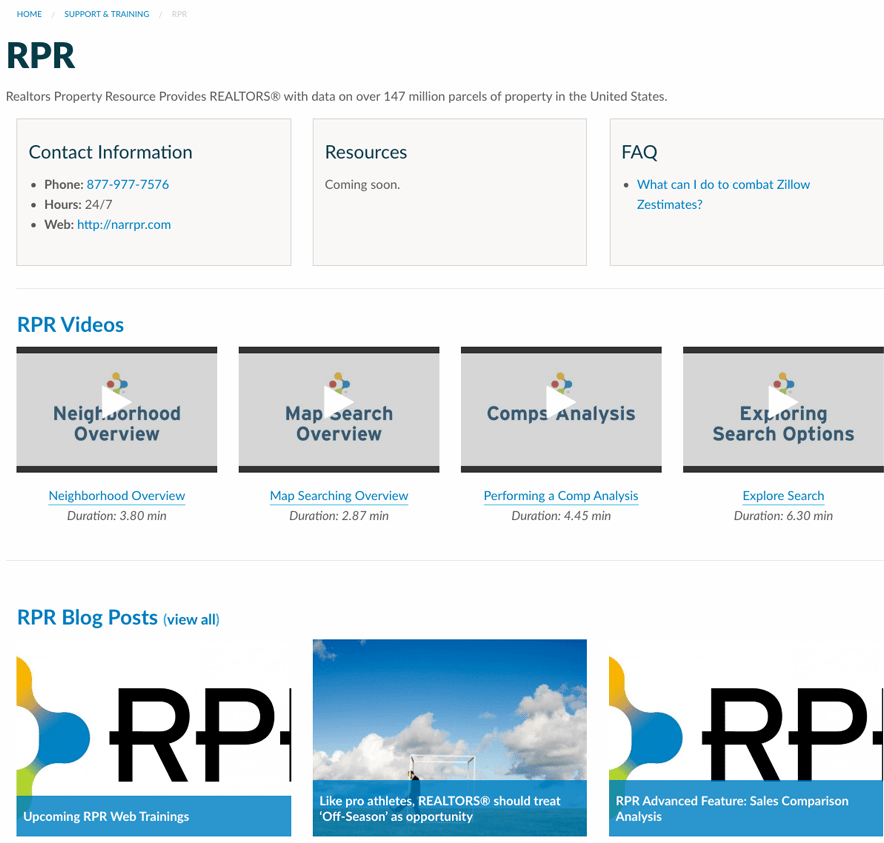Go to HOME breadcrumb link
This screenshot has width=884, height=843.
tap(29, 14)
